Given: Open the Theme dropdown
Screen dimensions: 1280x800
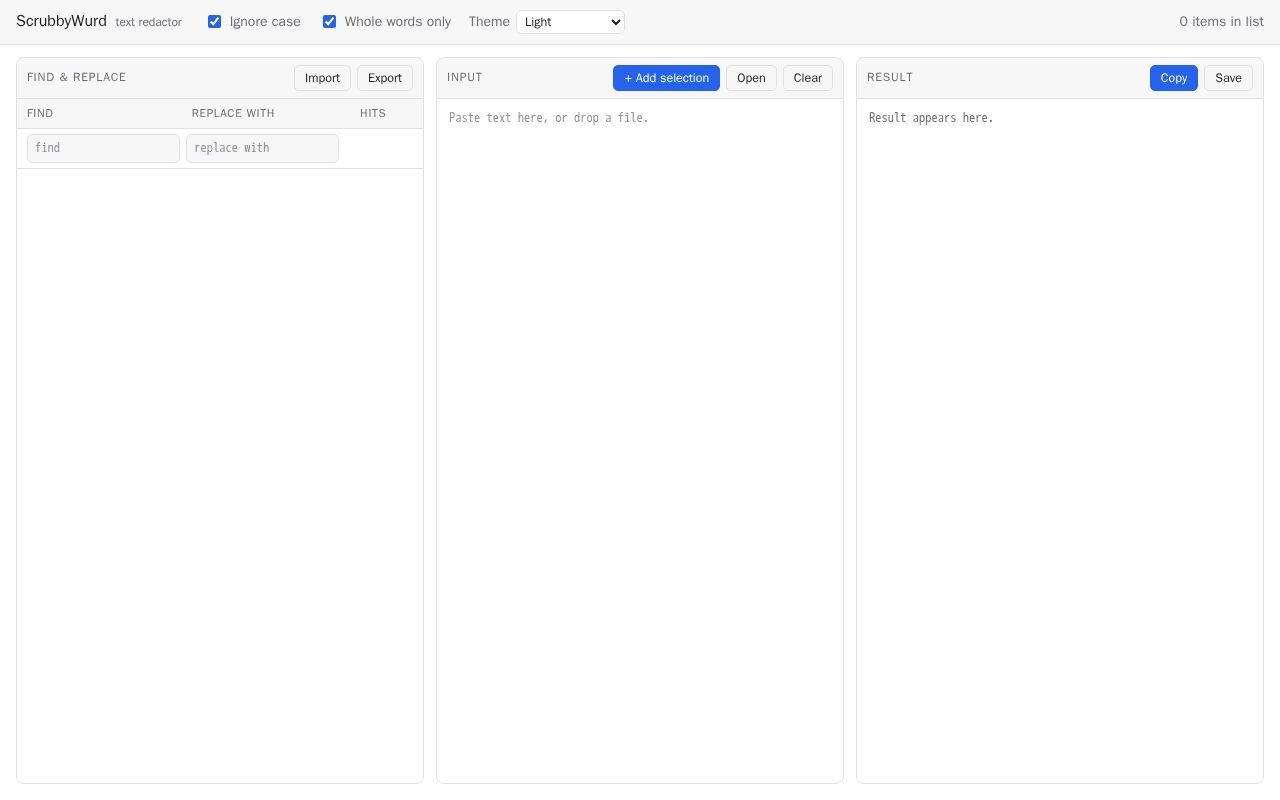Looking at the screenshot, I should click(x=570, y=22).
